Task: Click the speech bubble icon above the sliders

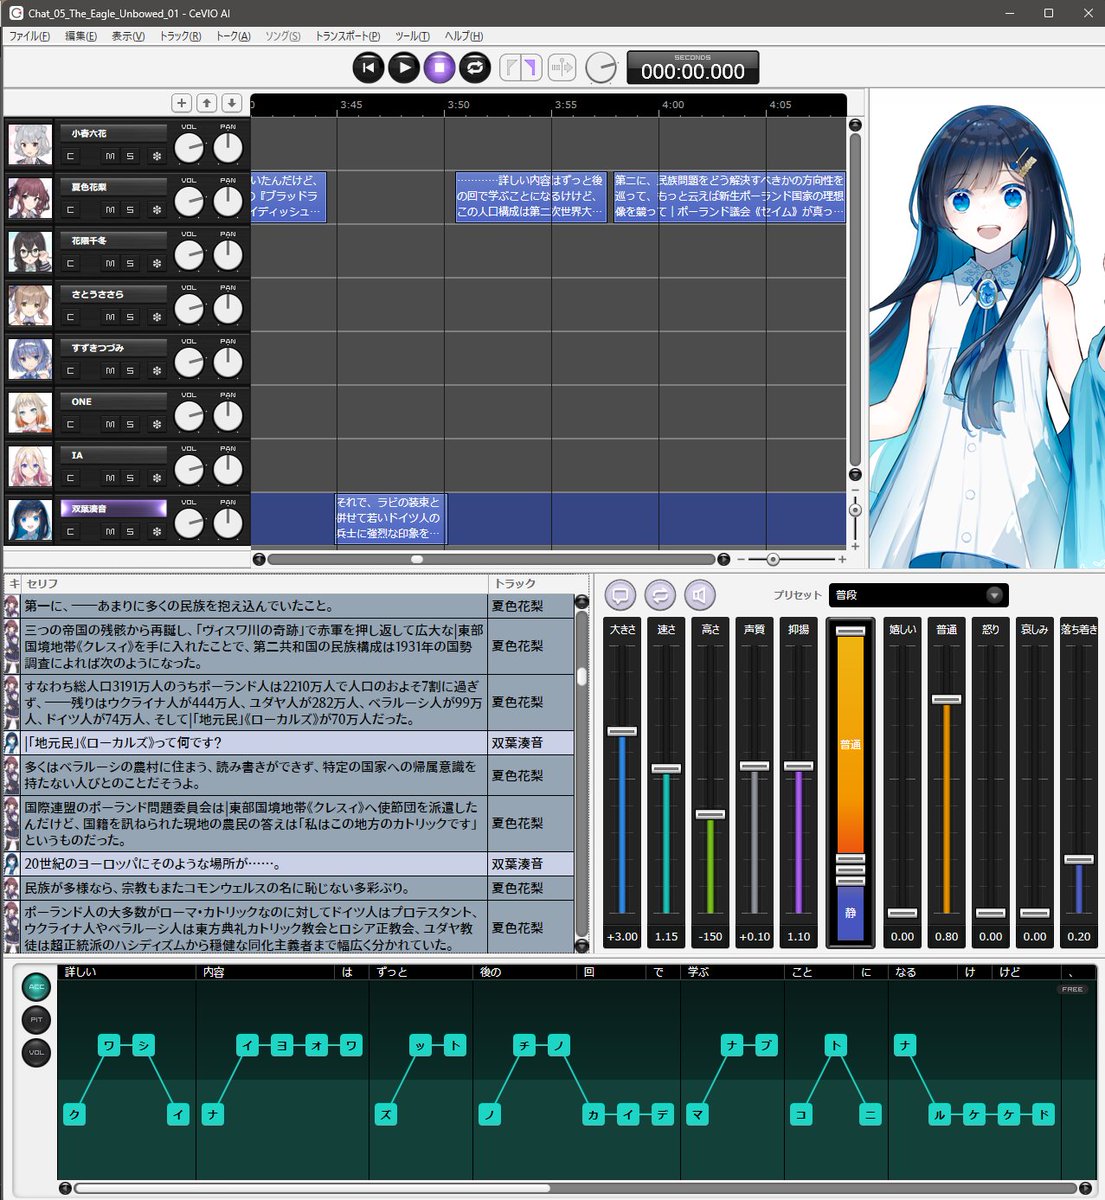Action: coord(620,596)
